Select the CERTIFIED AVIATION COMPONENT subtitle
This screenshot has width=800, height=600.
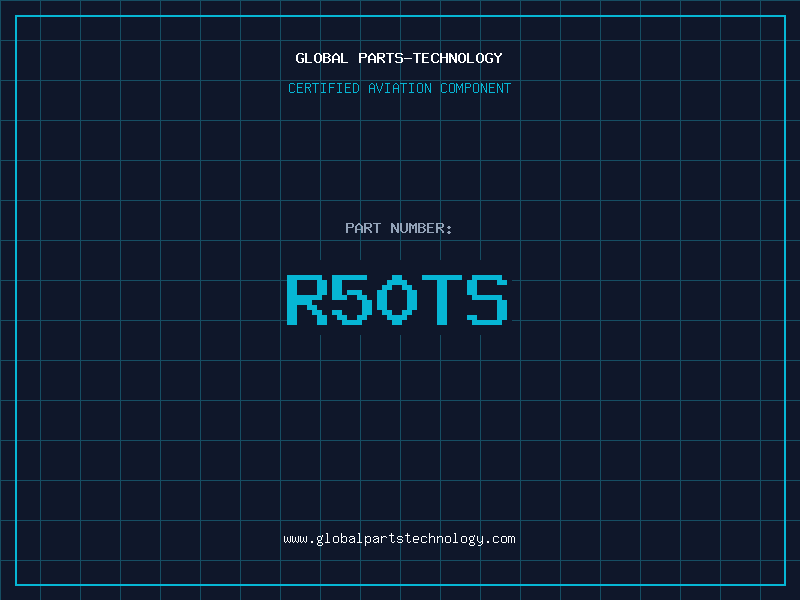tap(399, 88)
